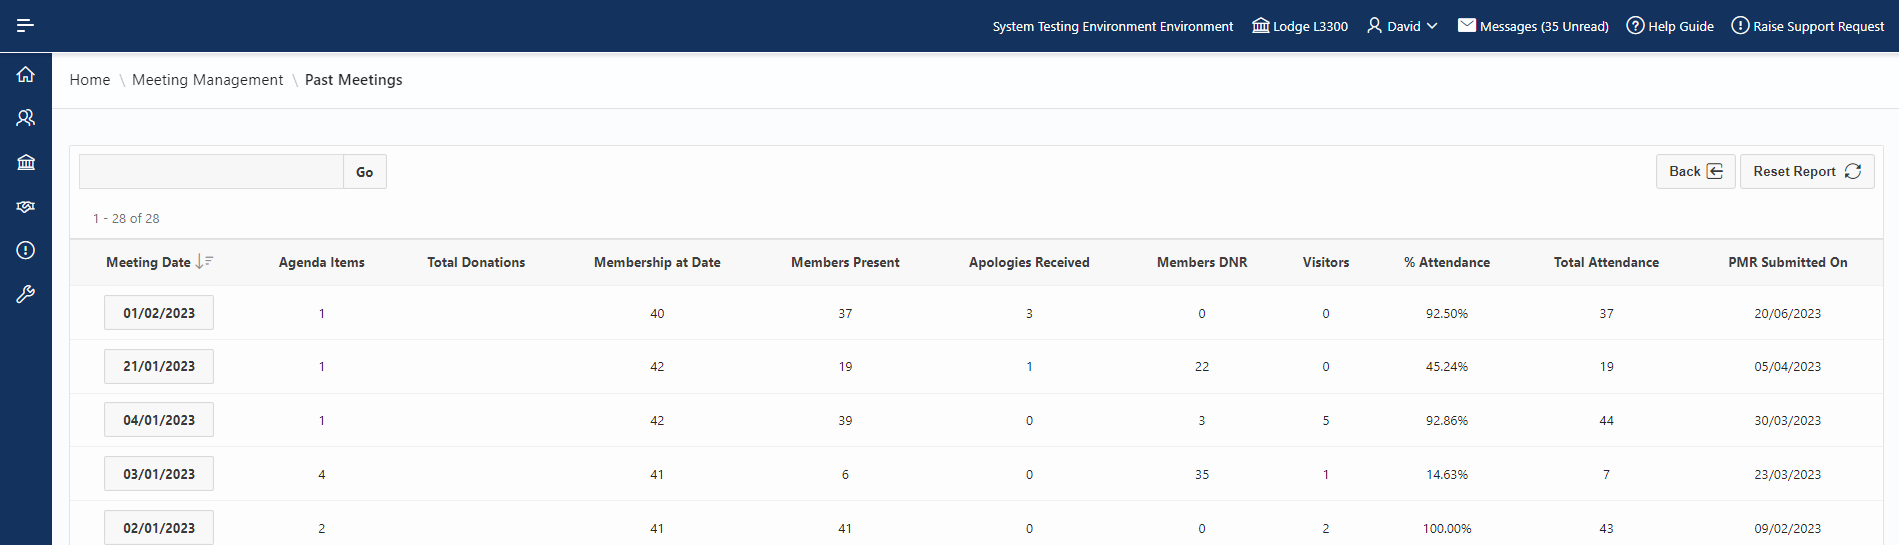Open the members icon in sidebar

coord(26,118)
